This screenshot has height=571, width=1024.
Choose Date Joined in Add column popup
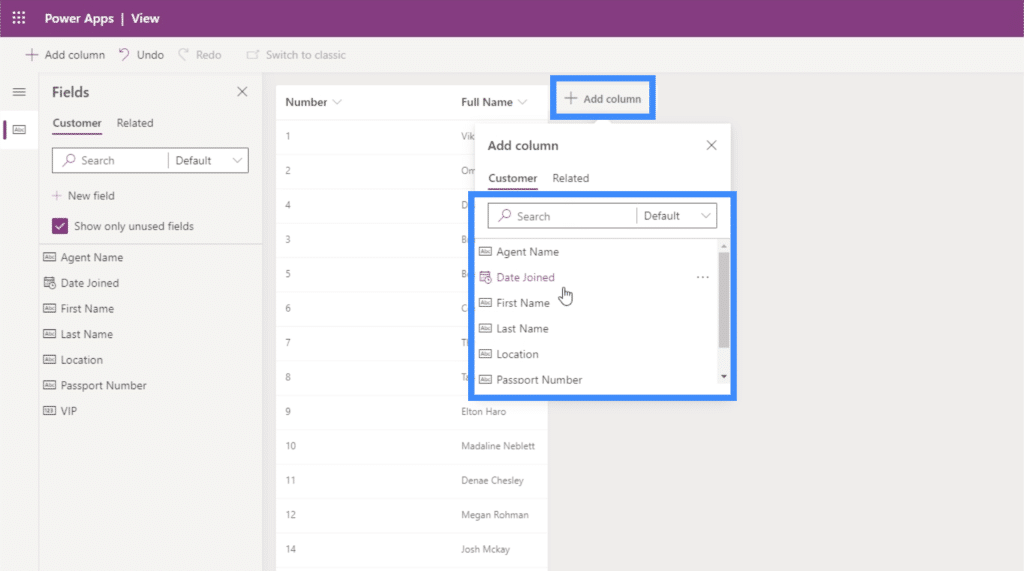pos(525,277)
